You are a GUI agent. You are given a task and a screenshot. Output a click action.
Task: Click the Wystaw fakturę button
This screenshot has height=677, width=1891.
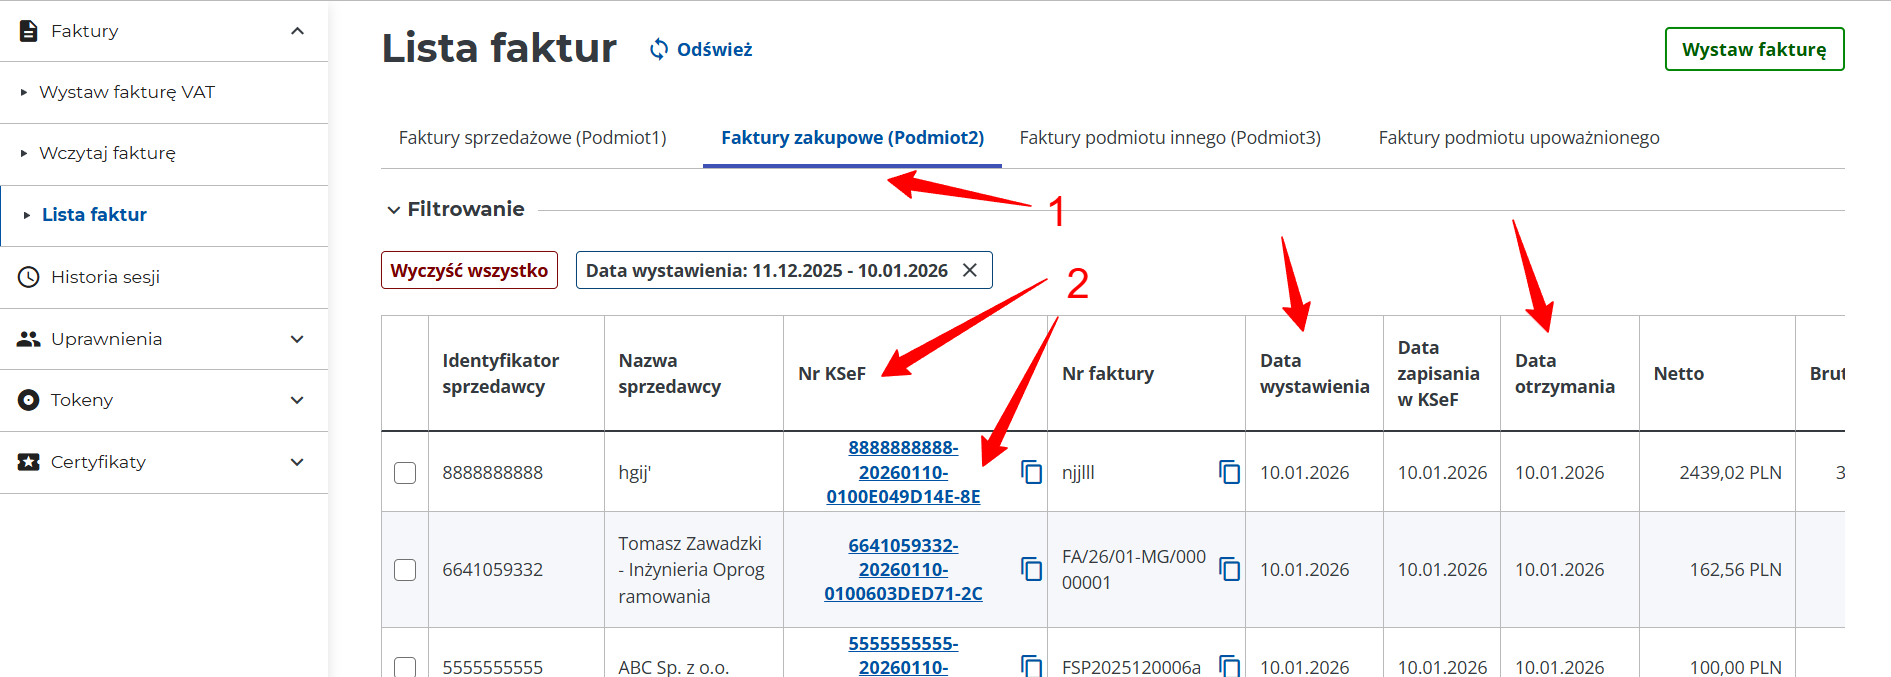coord(1754,49)
